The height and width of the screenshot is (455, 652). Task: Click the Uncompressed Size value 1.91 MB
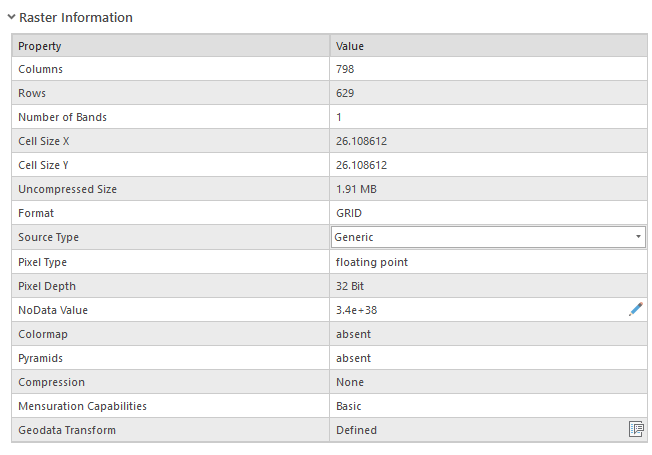356,190
